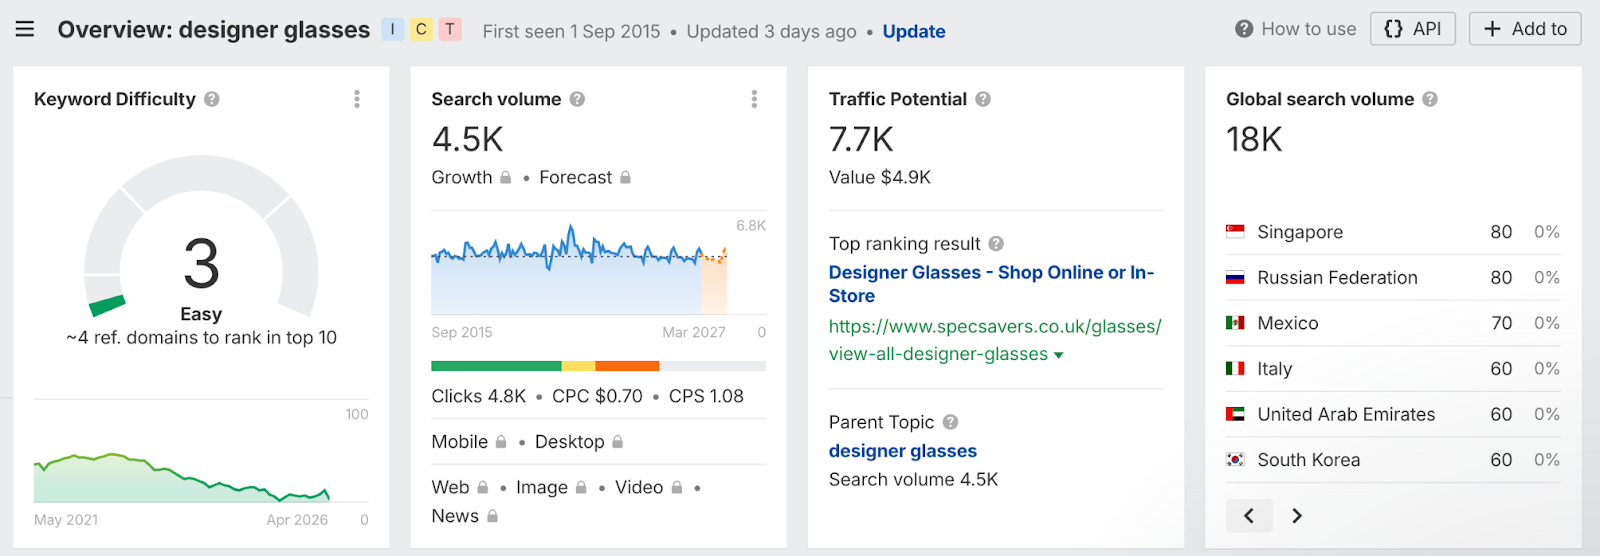Click the Keyword Difficulty history chart
The height and width of the screenshot is (556, 1600).
[181, 477]
